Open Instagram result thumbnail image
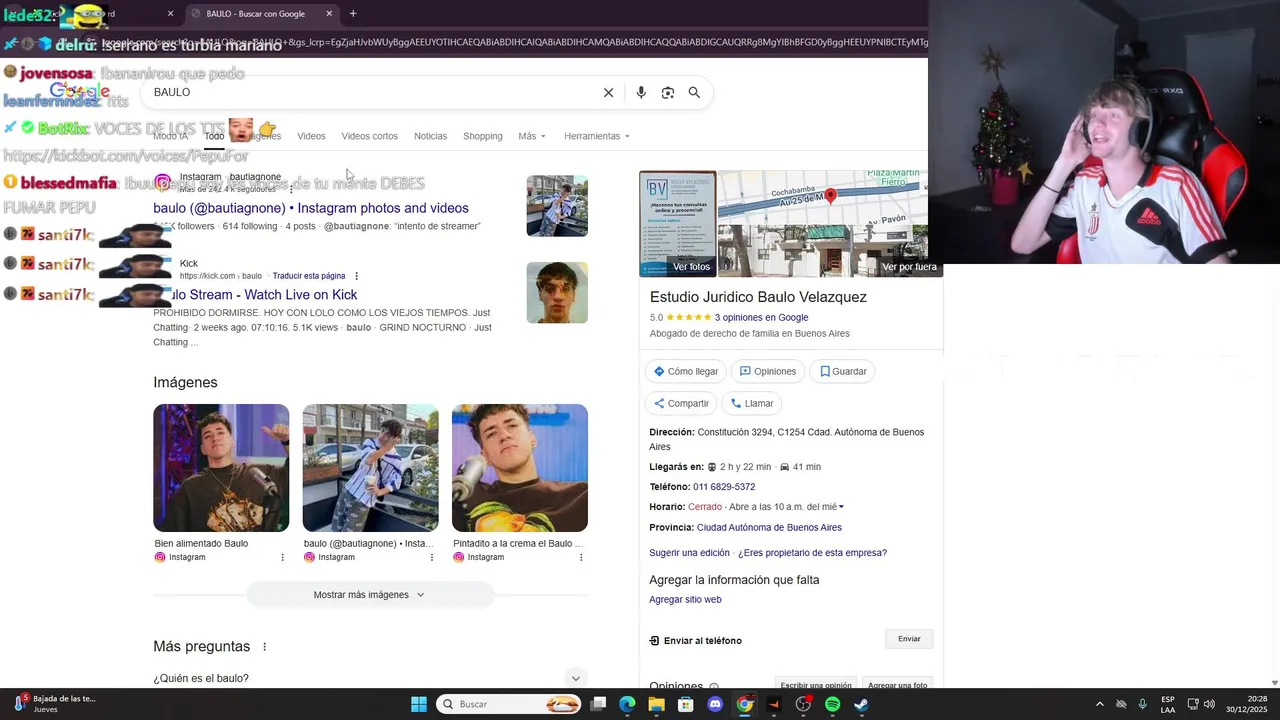This screenshot has width=1280, height=720. [557, 206]
